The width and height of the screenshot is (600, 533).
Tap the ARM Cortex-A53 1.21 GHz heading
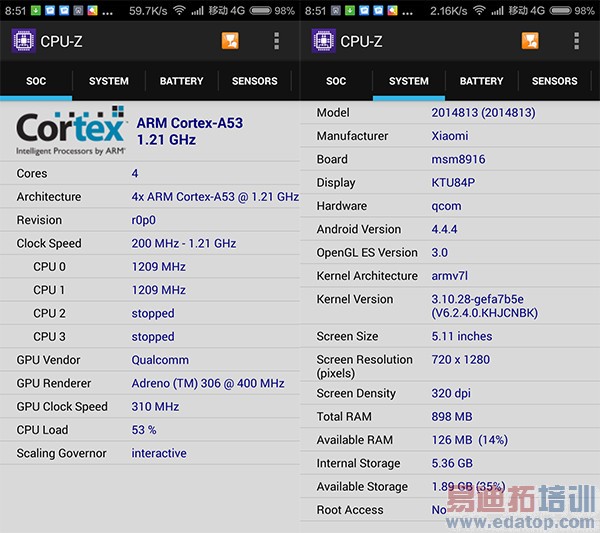[190, 131]
